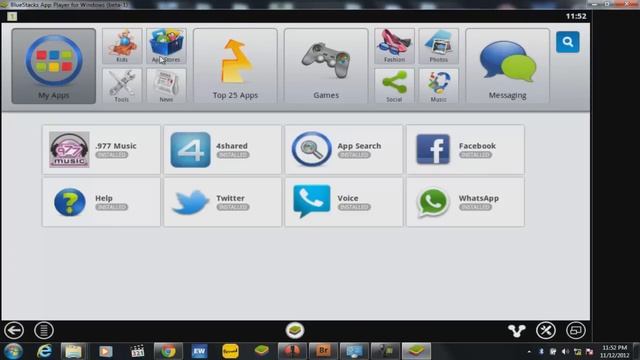Open Internet Explorer from the taskbar
The width and height of the screenshot is (640, 360).
pyautogui.click(x=44, y=351)
